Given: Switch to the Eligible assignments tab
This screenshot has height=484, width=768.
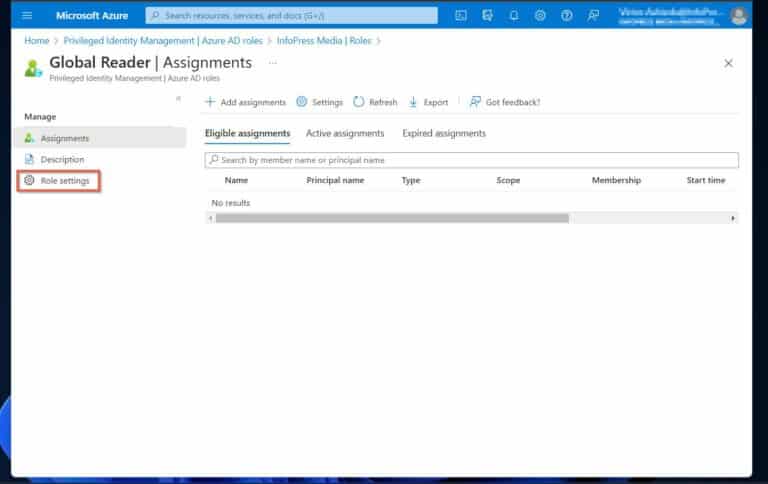Looking at the screenshot, I should click(247, 133).
